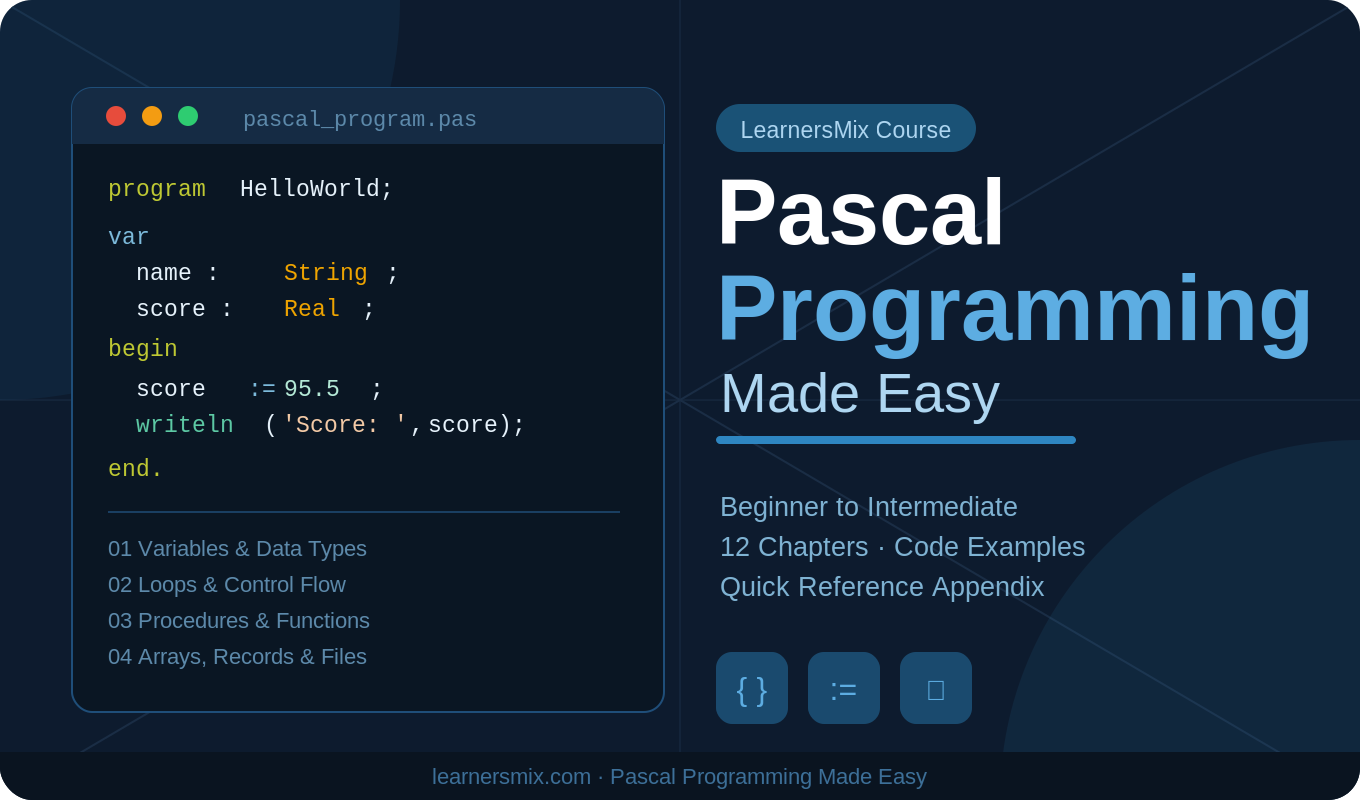
Task: Select the pascal_program.pas file title
Action: coord(360,120)
